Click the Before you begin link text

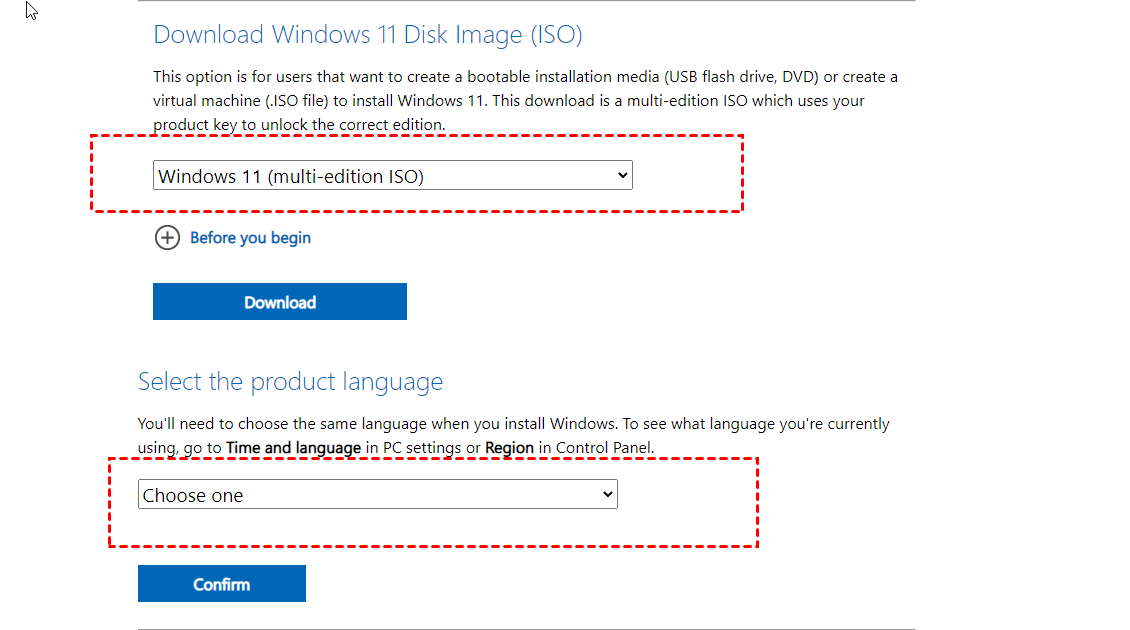[x=250, y=238]
